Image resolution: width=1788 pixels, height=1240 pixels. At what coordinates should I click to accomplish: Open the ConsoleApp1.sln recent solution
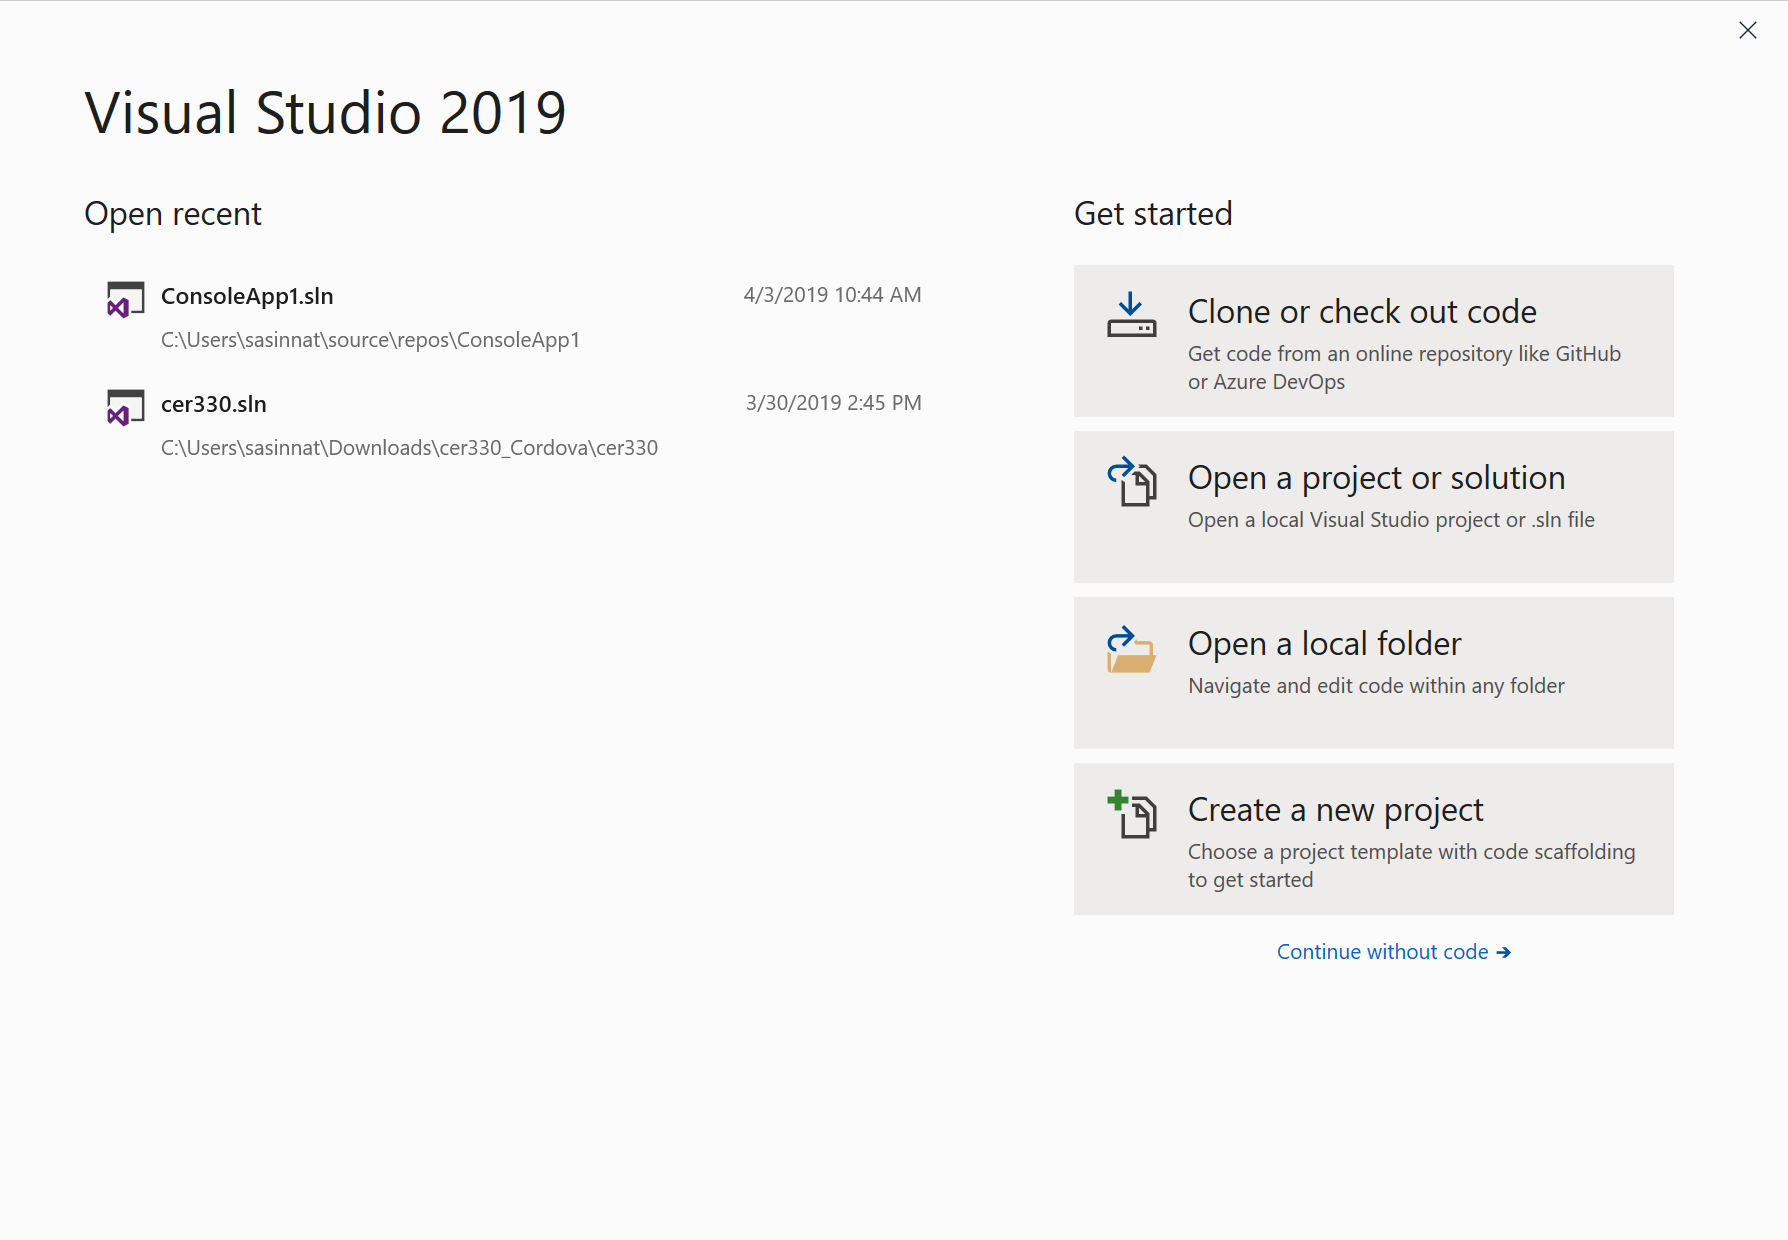pyautogui.click(x=515, y=318)
